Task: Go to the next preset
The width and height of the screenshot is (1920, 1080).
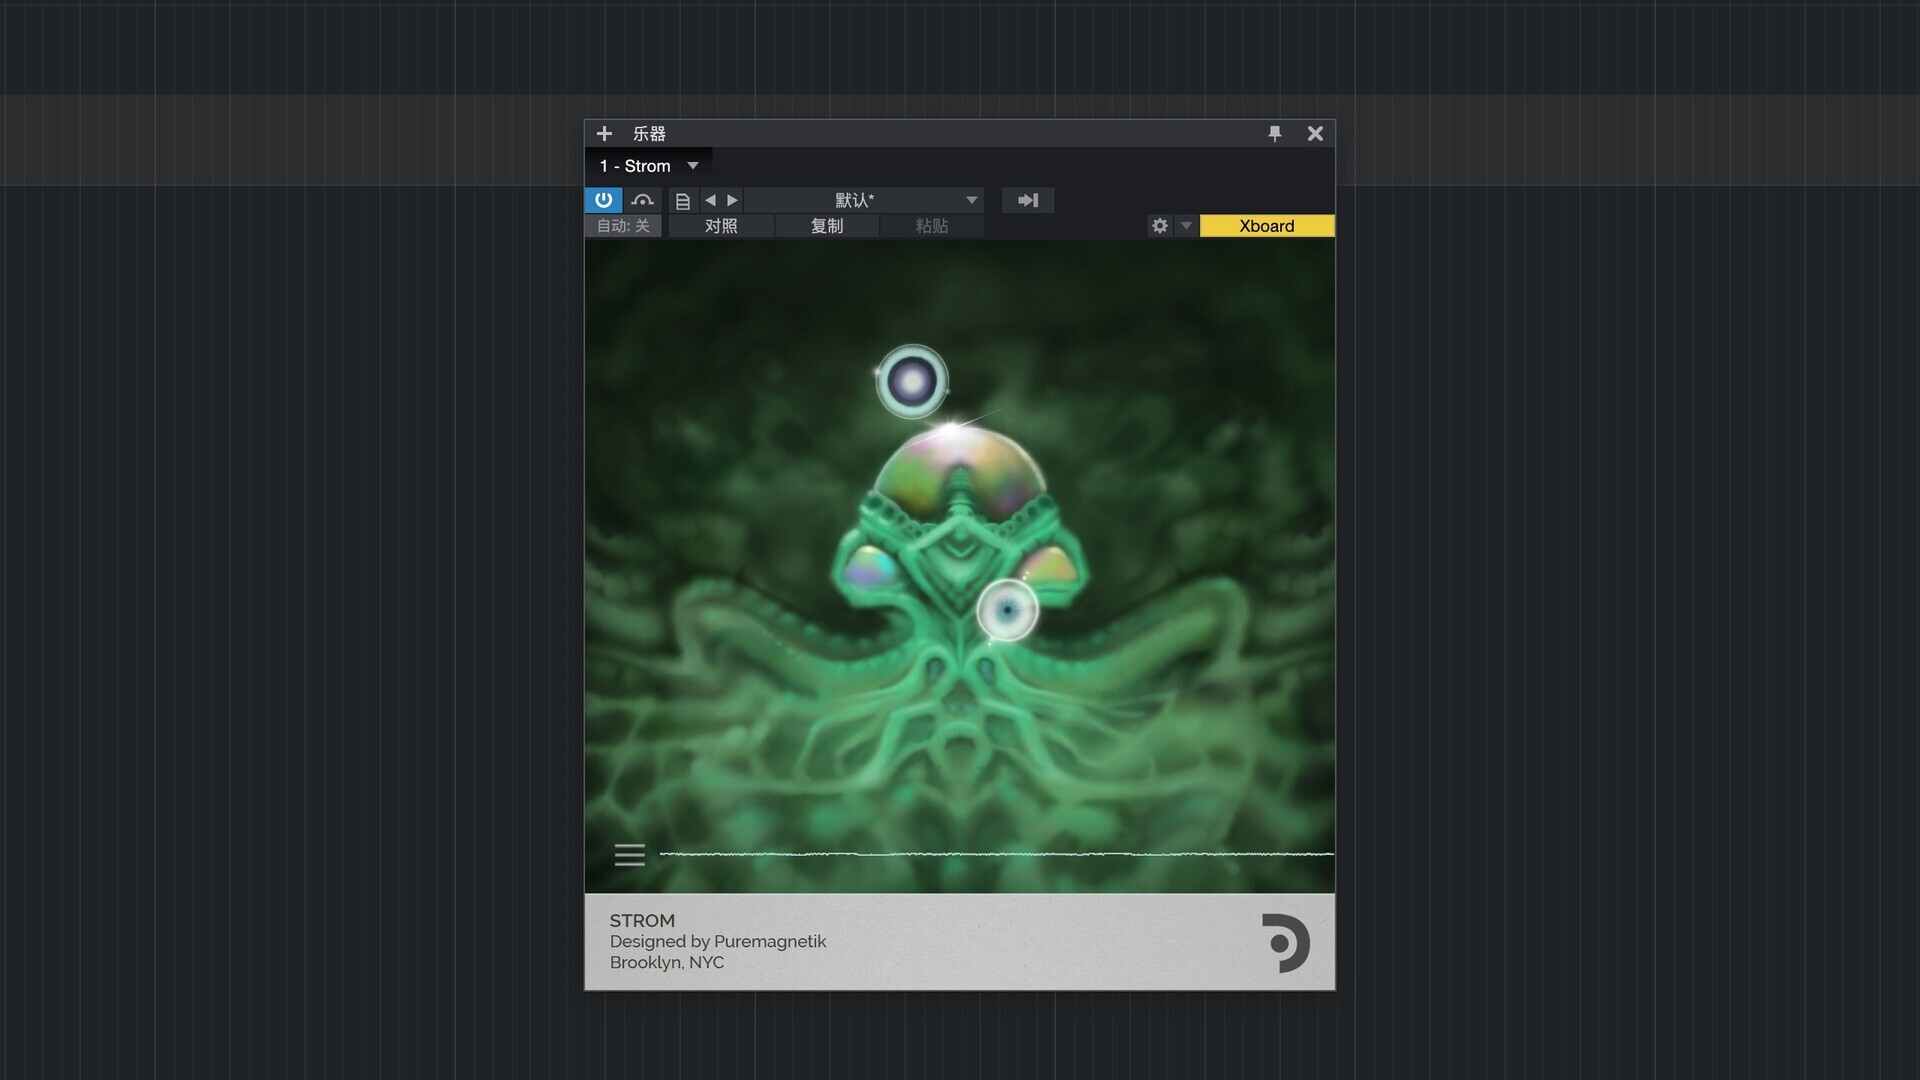Action: (732, 200)
